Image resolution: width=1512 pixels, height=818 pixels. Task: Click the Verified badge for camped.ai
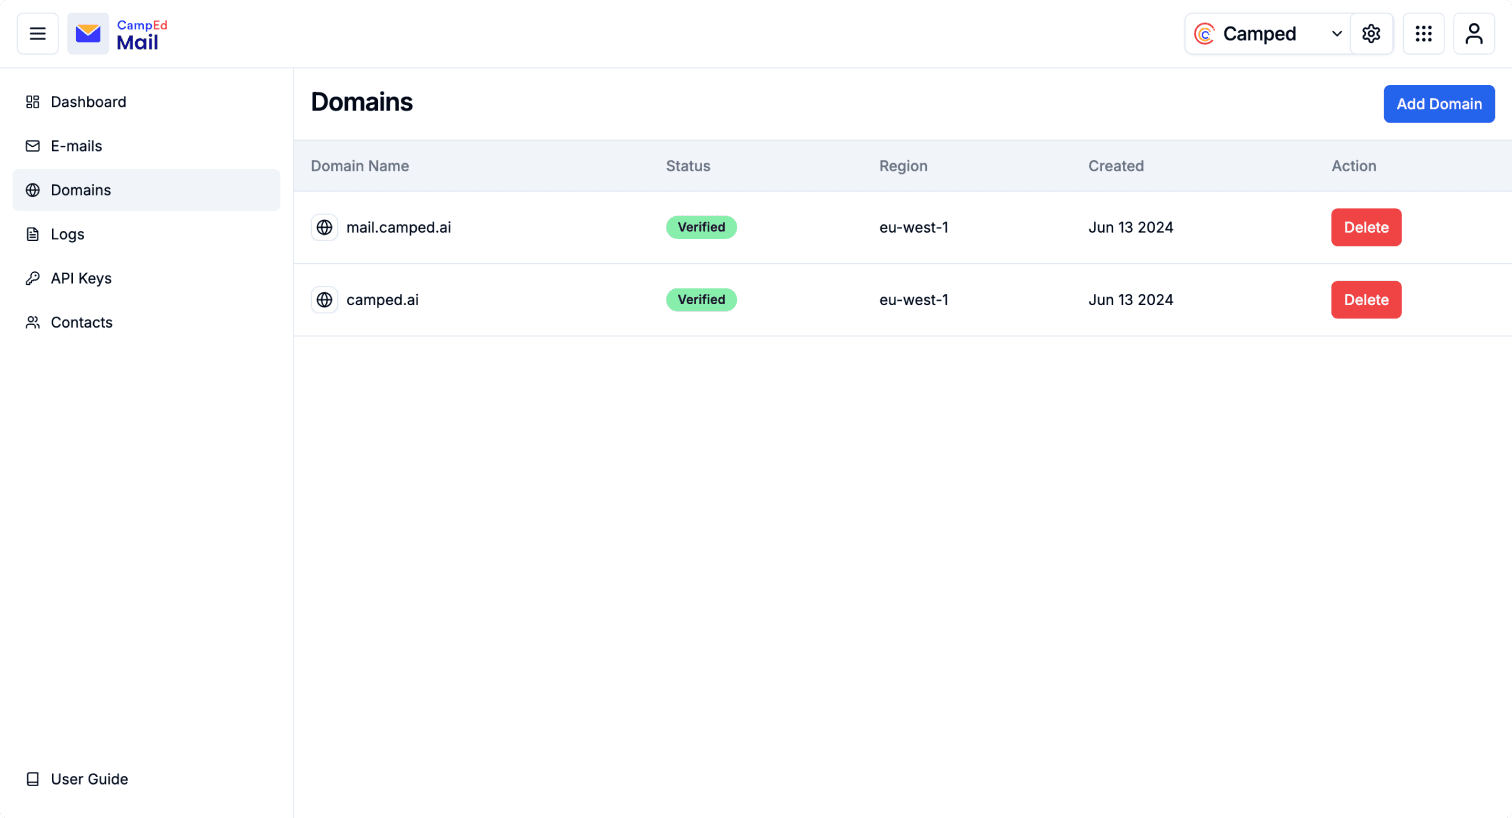tap(701, 300)
